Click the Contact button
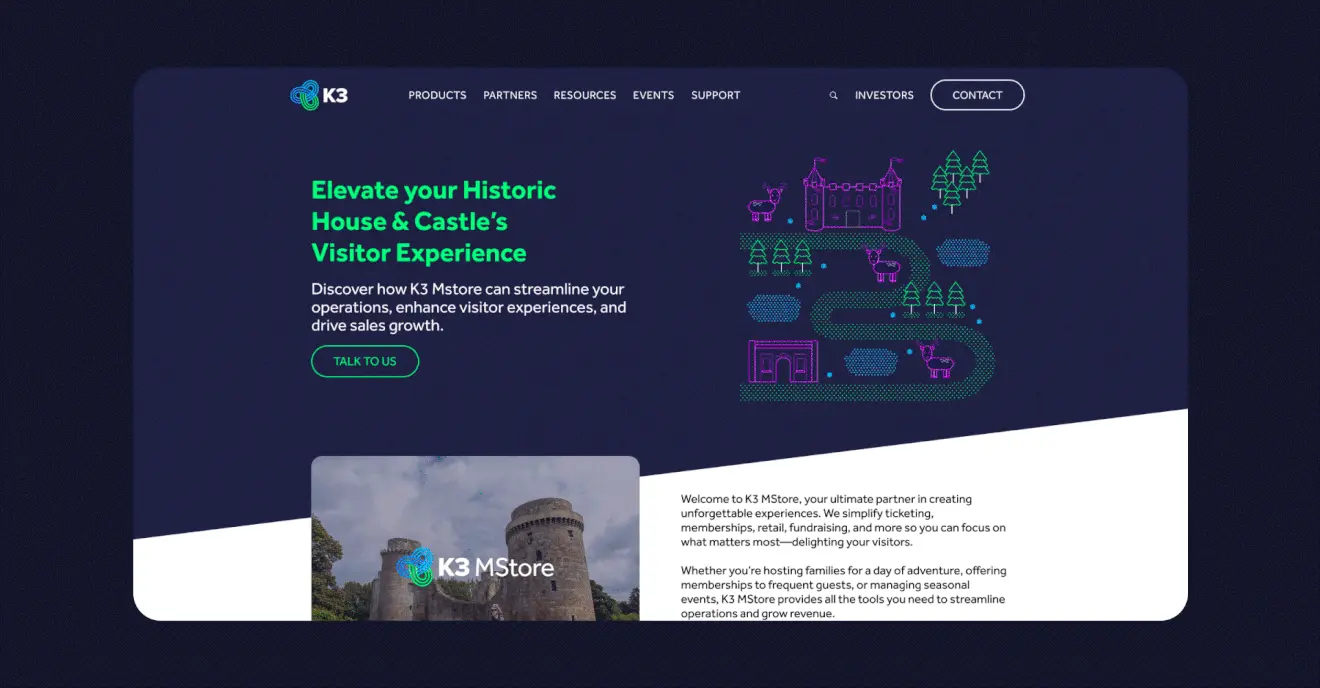Image resolution: width=1320 pixels, height=688 pixels. coord(977,95)
